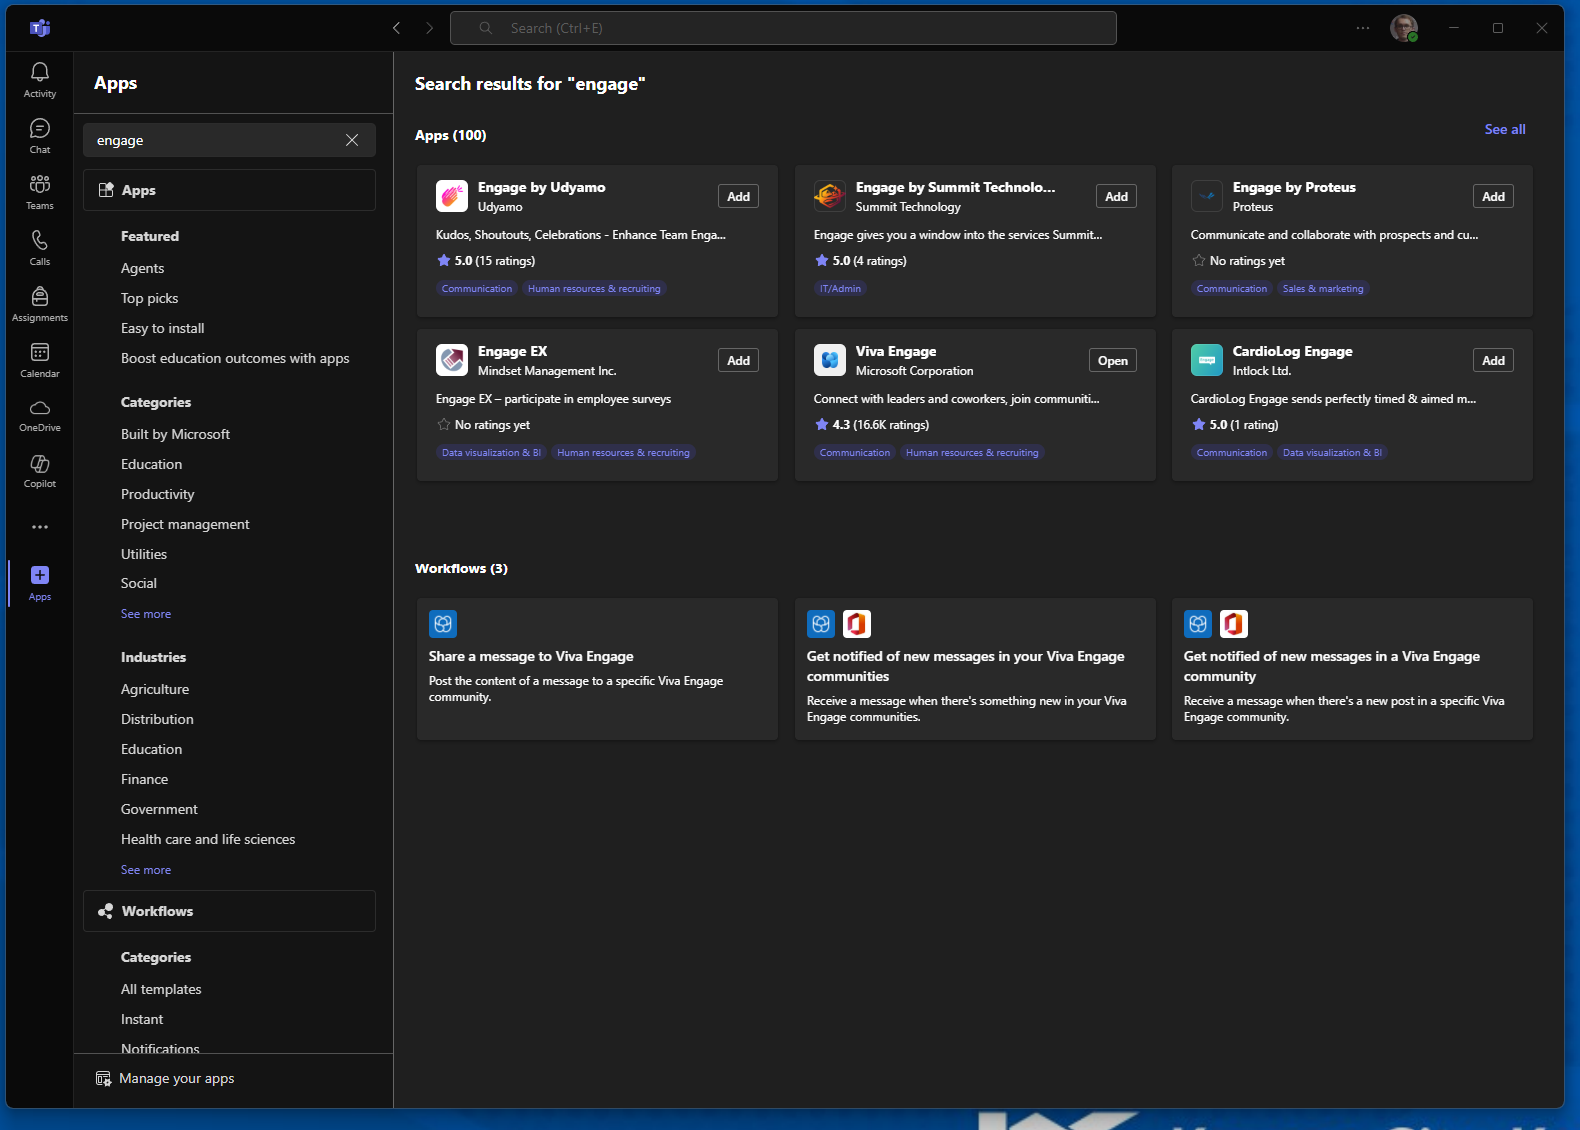
Task: Clear the engage search text
Action: pyautogui.click(x=352, y=140)
